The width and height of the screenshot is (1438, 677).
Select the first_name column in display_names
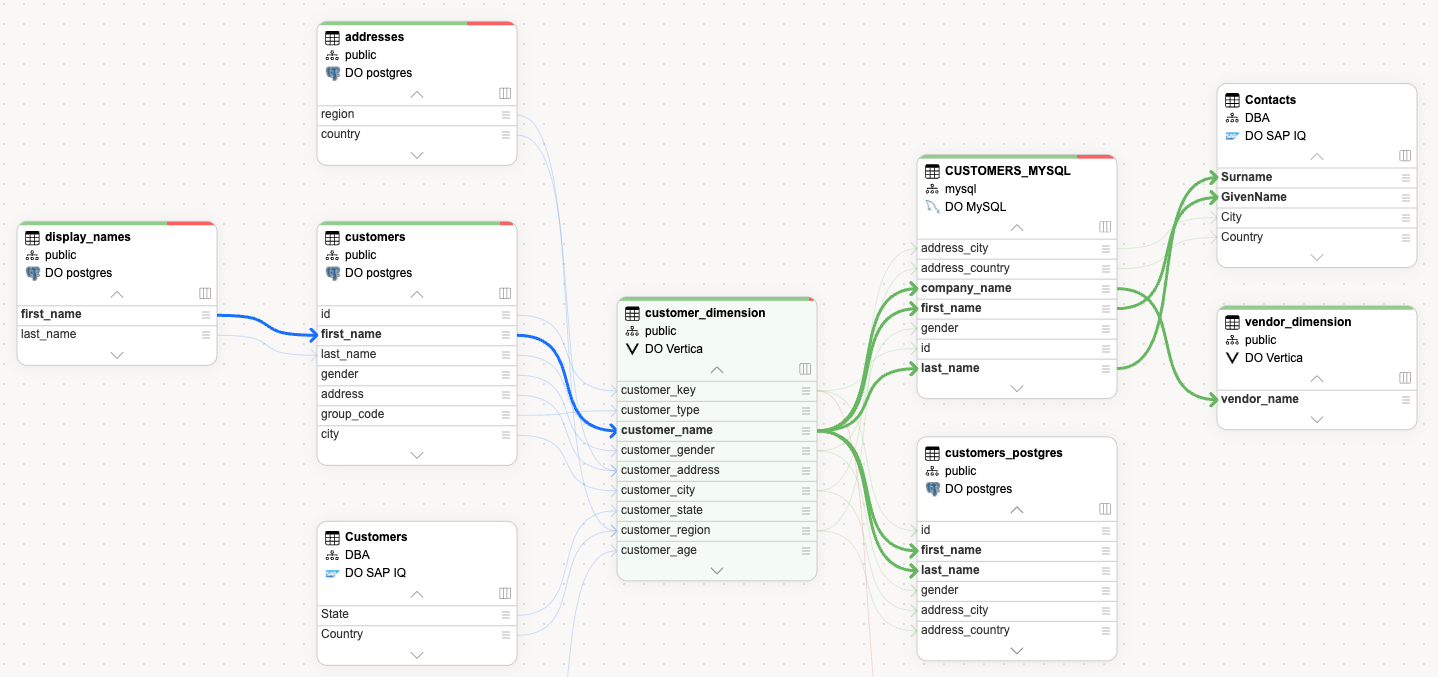[x=52, y=314]
